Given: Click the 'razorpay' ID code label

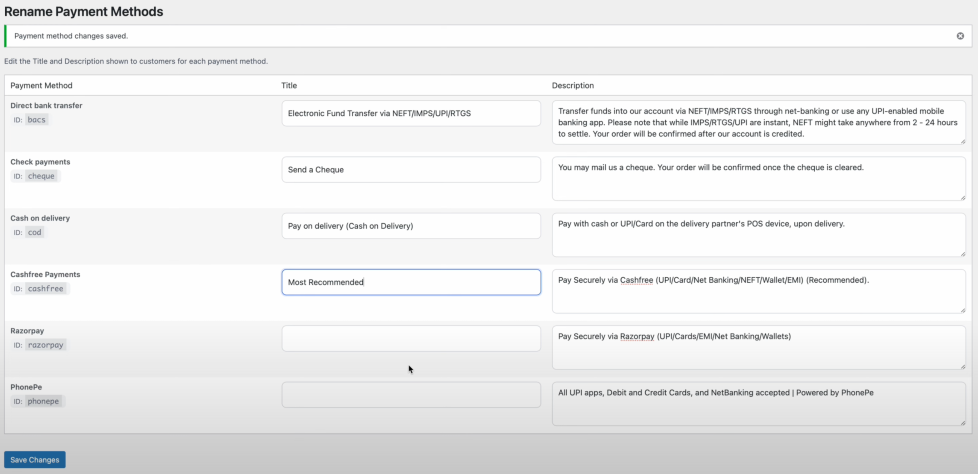Looking at the screenshot, I should pyautogui.click(x=46, y=345).
